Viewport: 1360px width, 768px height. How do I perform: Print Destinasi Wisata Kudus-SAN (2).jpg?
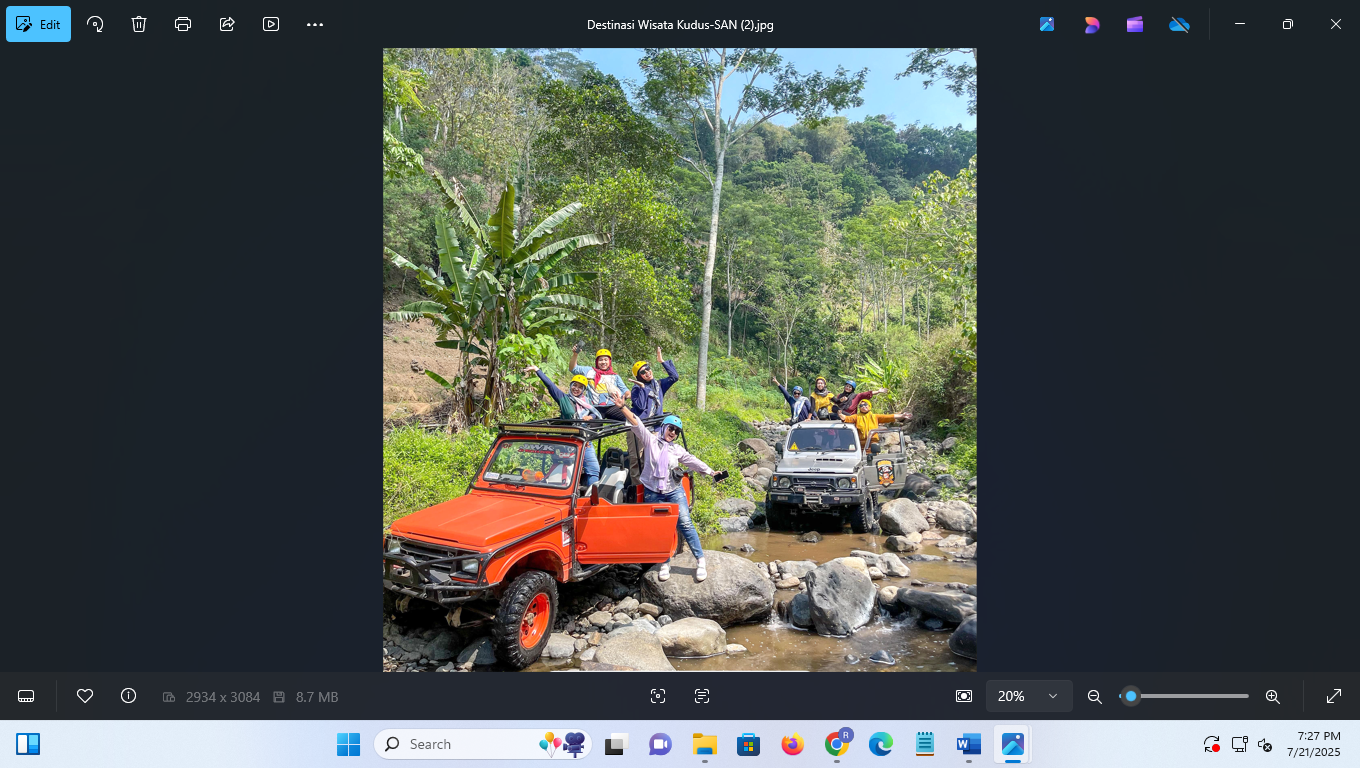click(183, 23)
